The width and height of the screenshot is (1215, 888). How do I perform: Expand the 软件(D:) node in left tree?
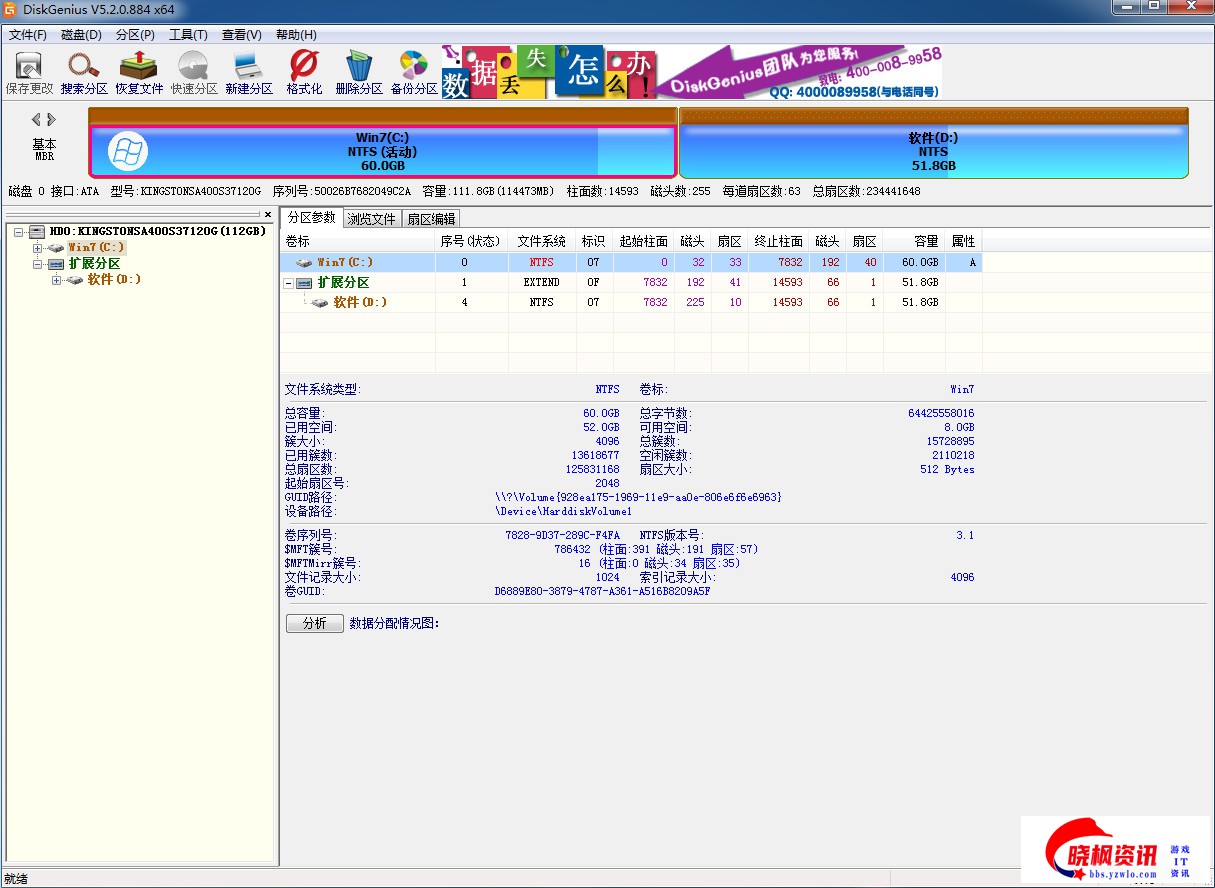pos(57,280)
